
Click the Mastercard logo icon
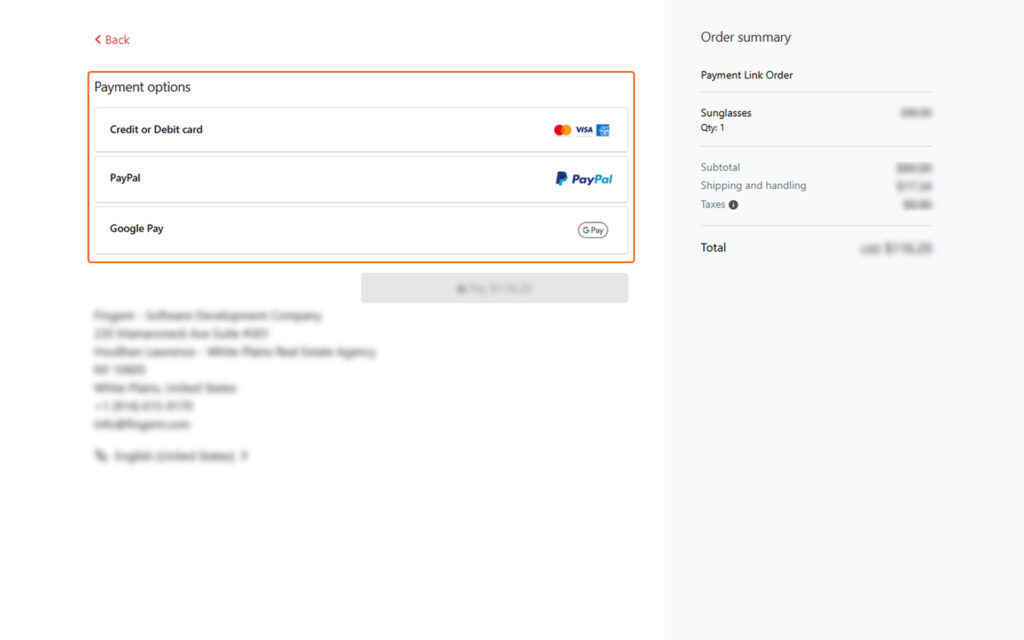coord(562,130)
